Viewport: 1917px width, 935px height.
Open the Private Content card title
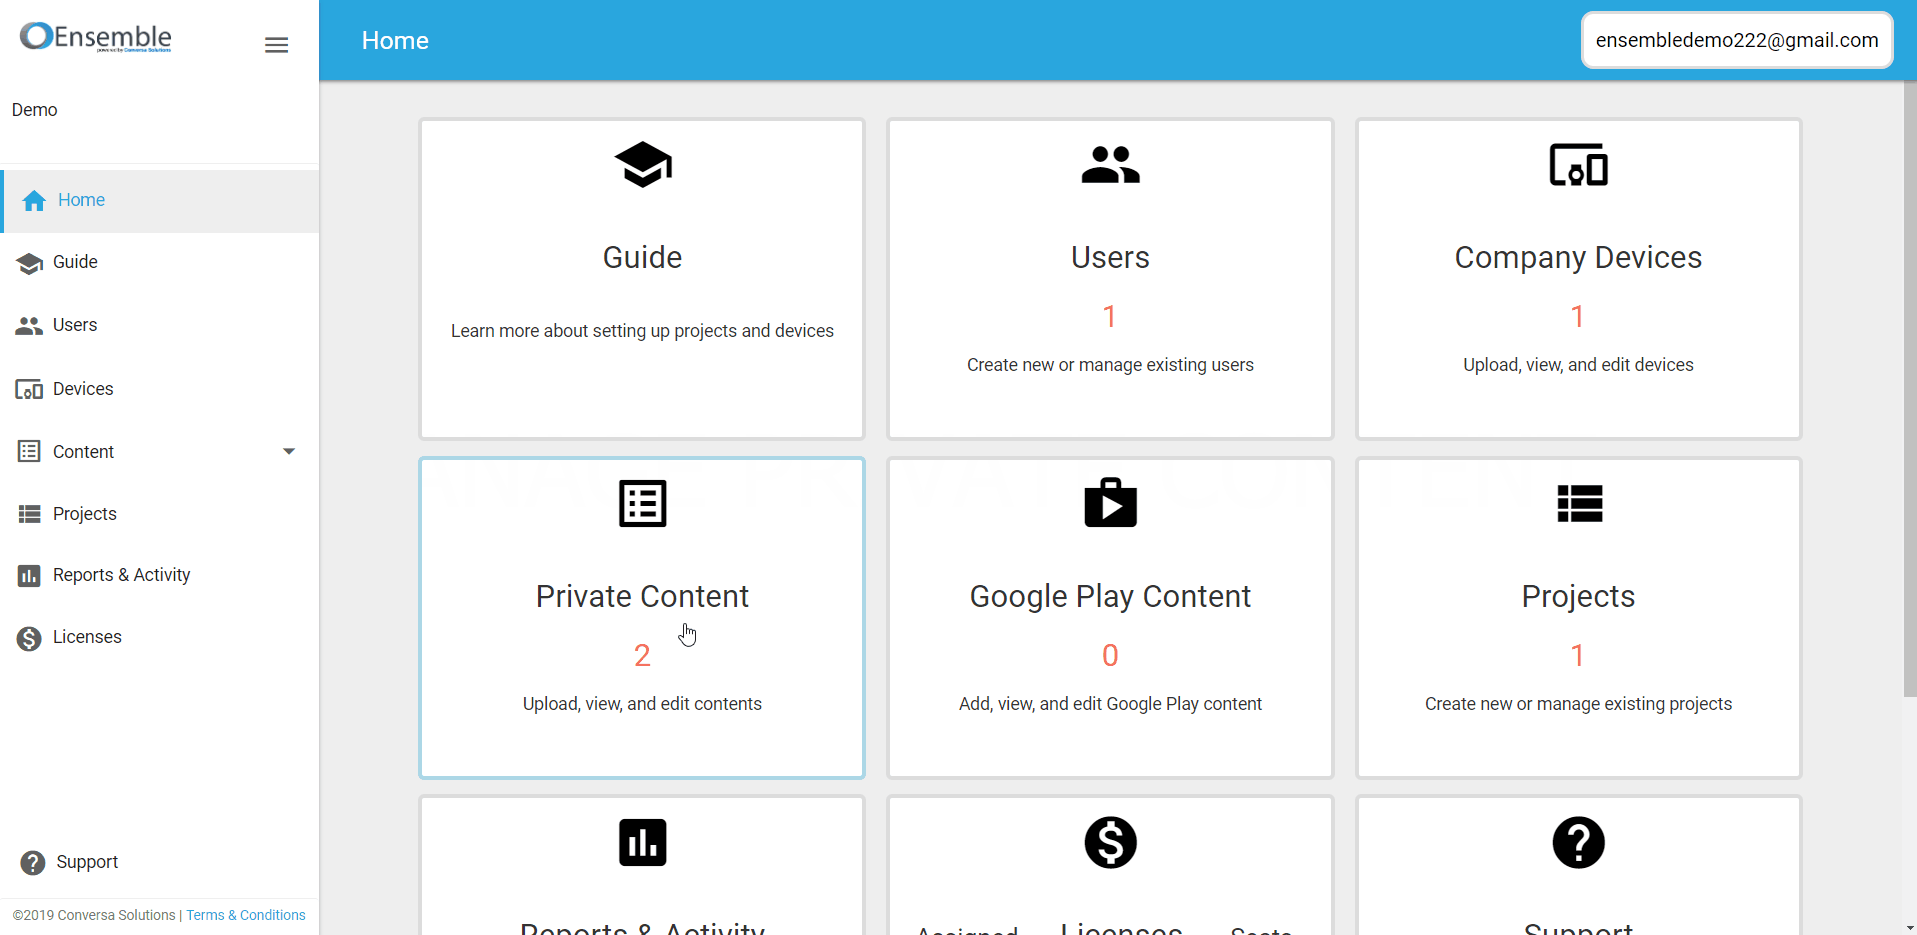(x=642, y=597)
